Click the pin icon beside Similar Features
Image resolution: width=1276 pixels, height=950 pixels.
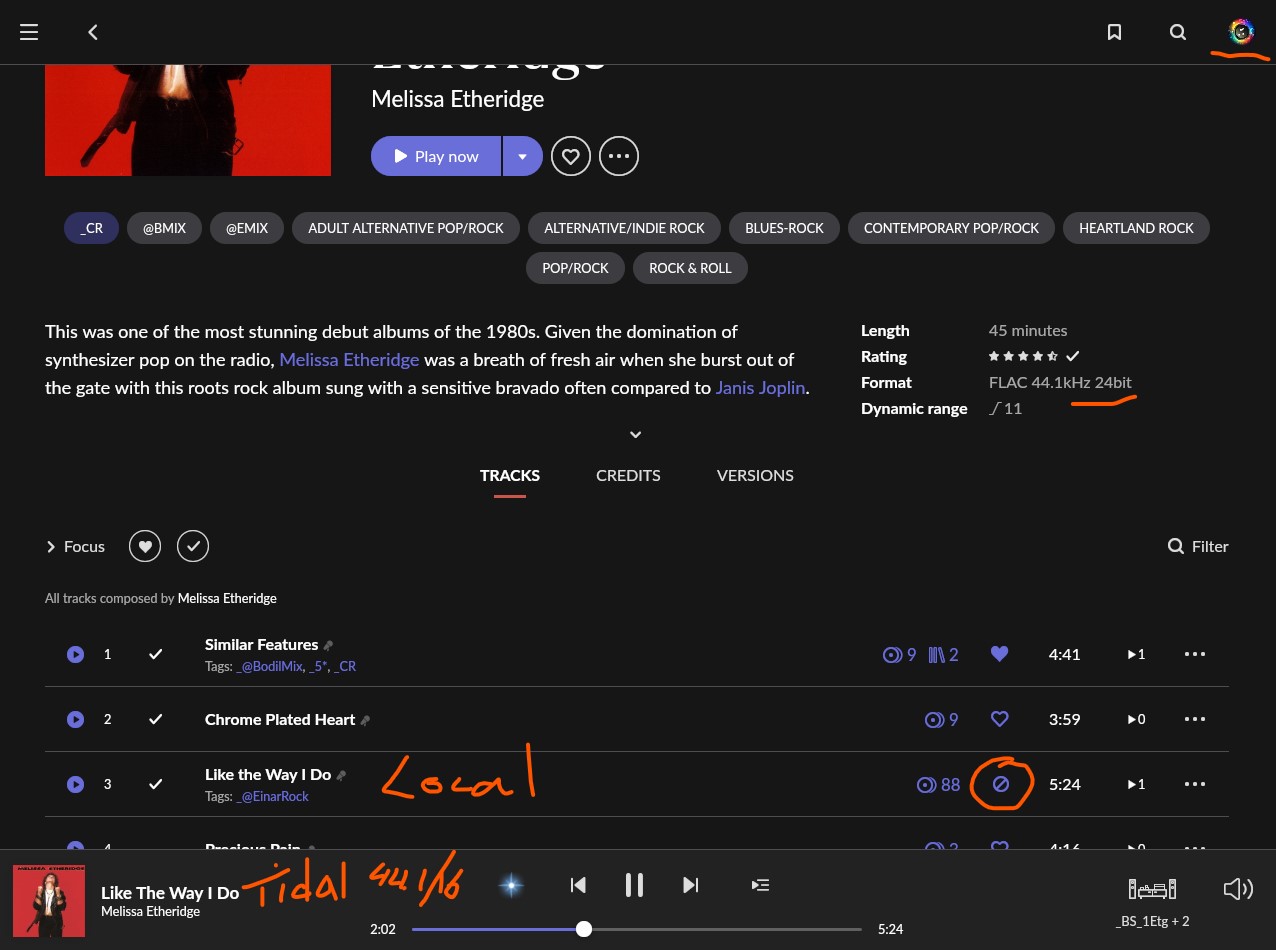pos(328,645)
